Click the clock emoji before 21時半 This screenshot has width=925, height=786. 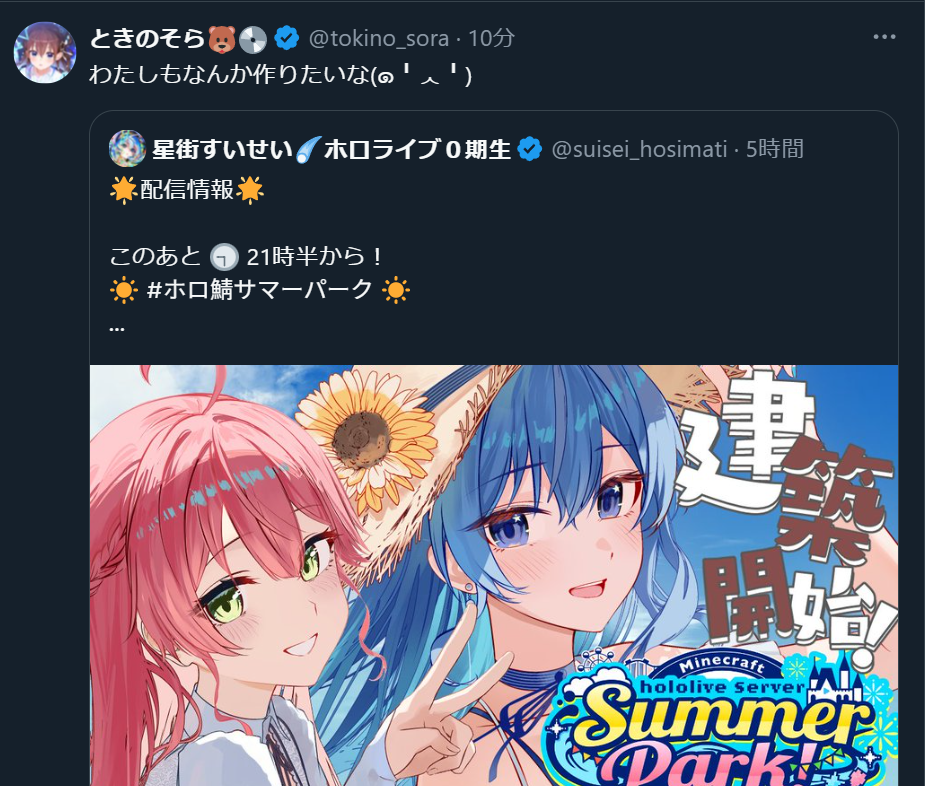tap(224, 257)
